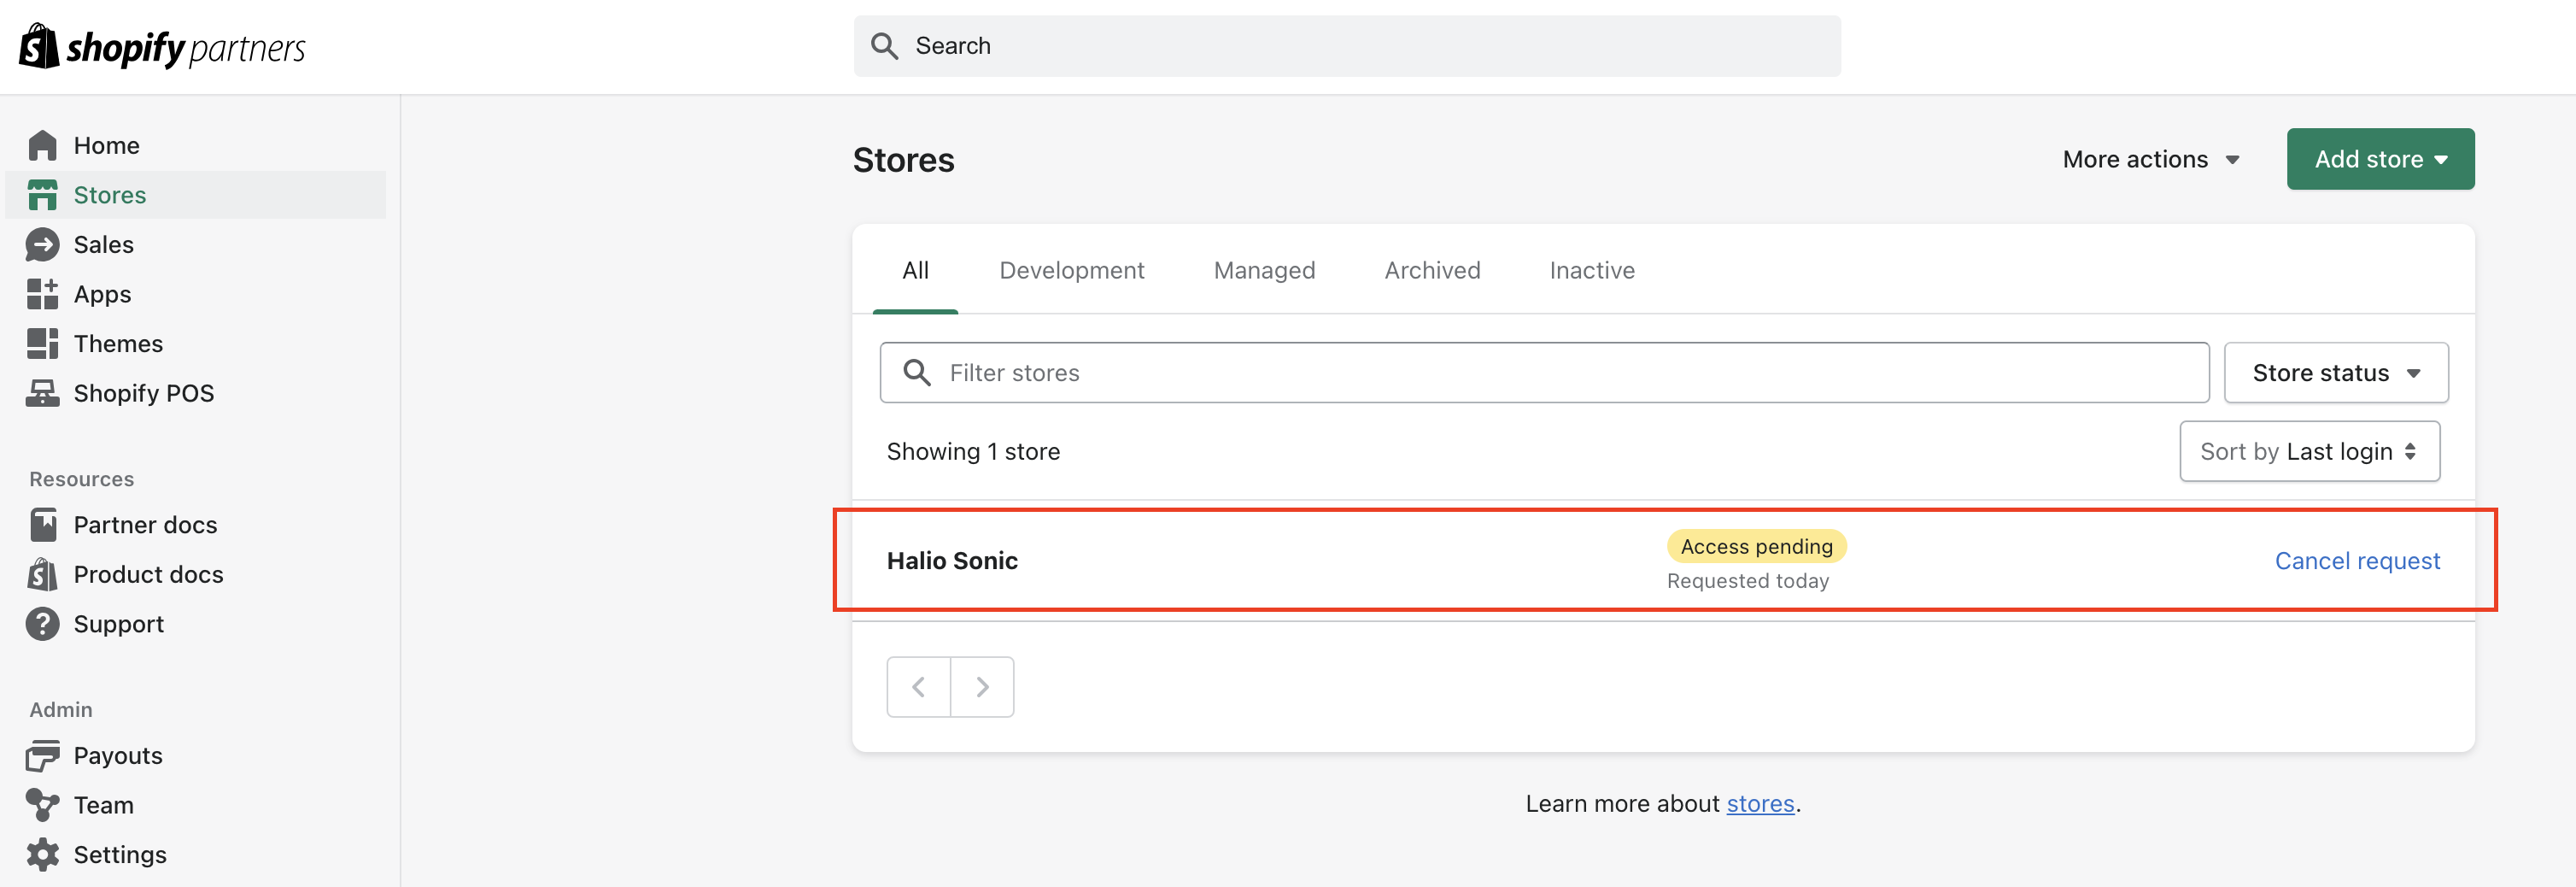Image resolution: width=2576 pixels, height=887 pixels.
Task: Click the Themes layout icon
Action: click(42, 344)
